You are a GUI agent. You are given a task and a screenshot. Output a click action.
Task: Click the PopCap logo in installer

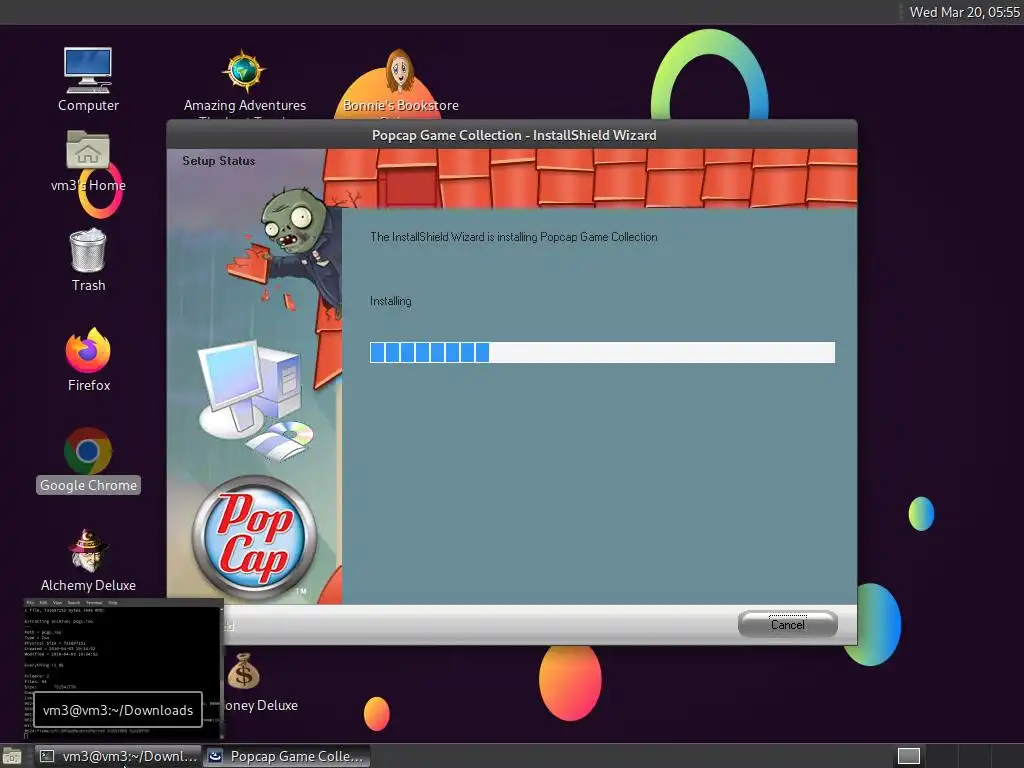(254, 537)
